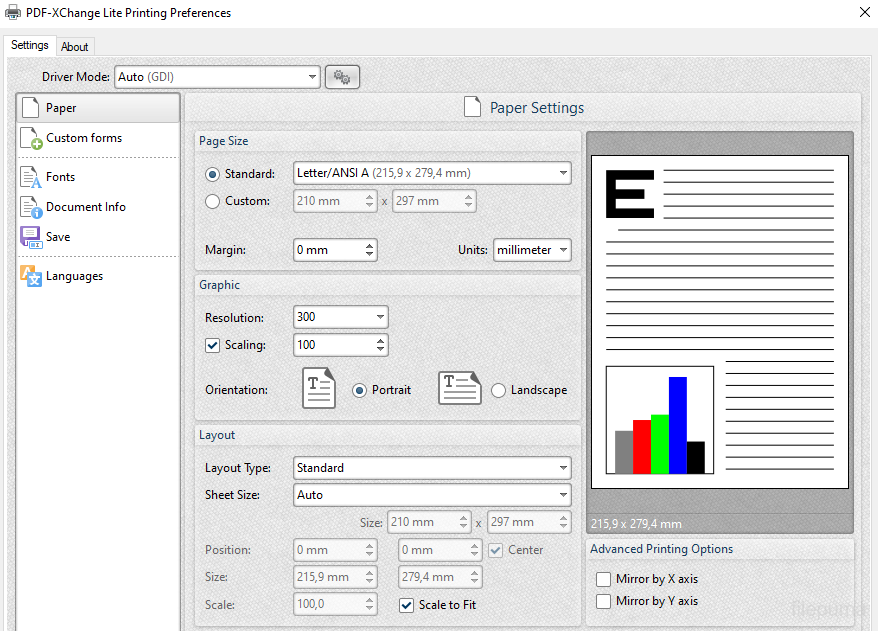The width and height of the screenshot is (878, 631).
Task: Switch to the About tab
Action: (x=75, y=47)
